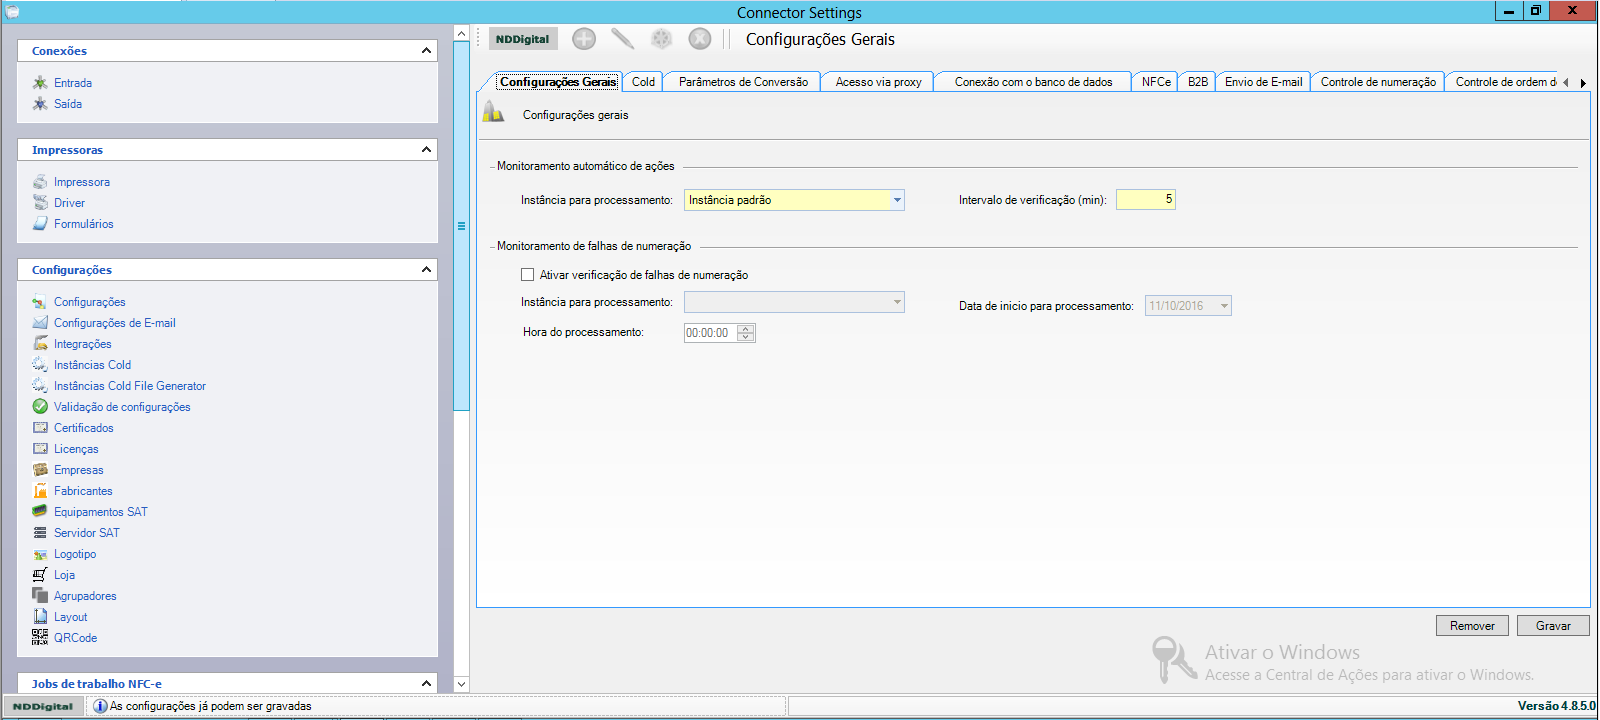Click the edit pencil toolbar icon
This screenshot has height=720, width=1600.
point(622,39)
